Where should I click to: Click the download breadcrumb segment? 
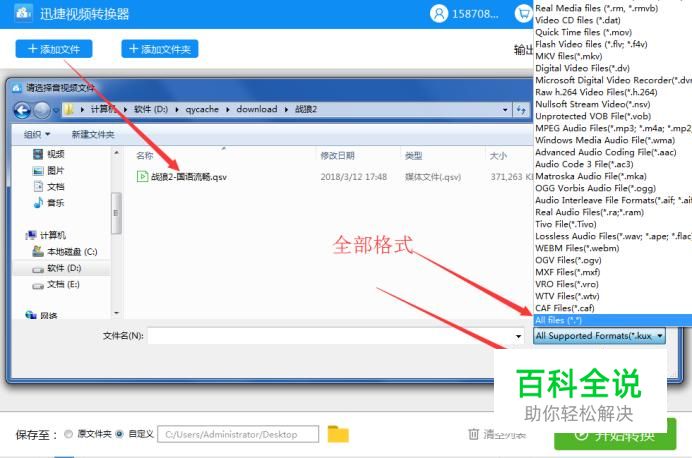(x=257, y=109)
